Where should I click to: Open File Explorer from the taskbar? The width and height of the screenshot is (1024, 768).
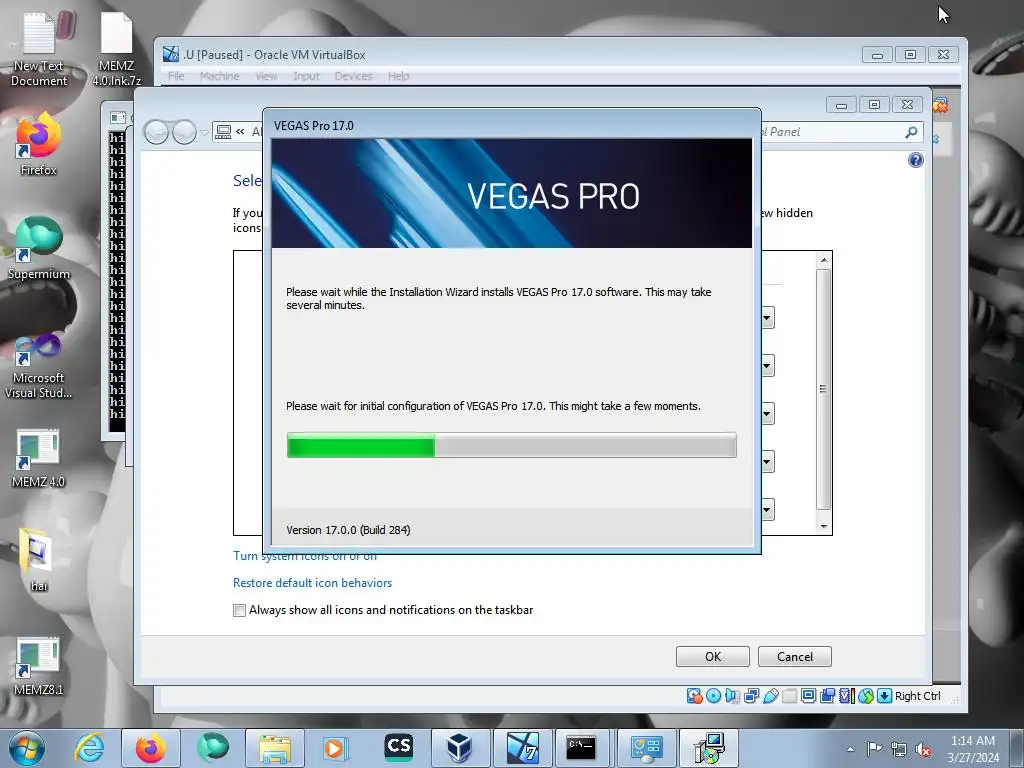tap(275, 748)
